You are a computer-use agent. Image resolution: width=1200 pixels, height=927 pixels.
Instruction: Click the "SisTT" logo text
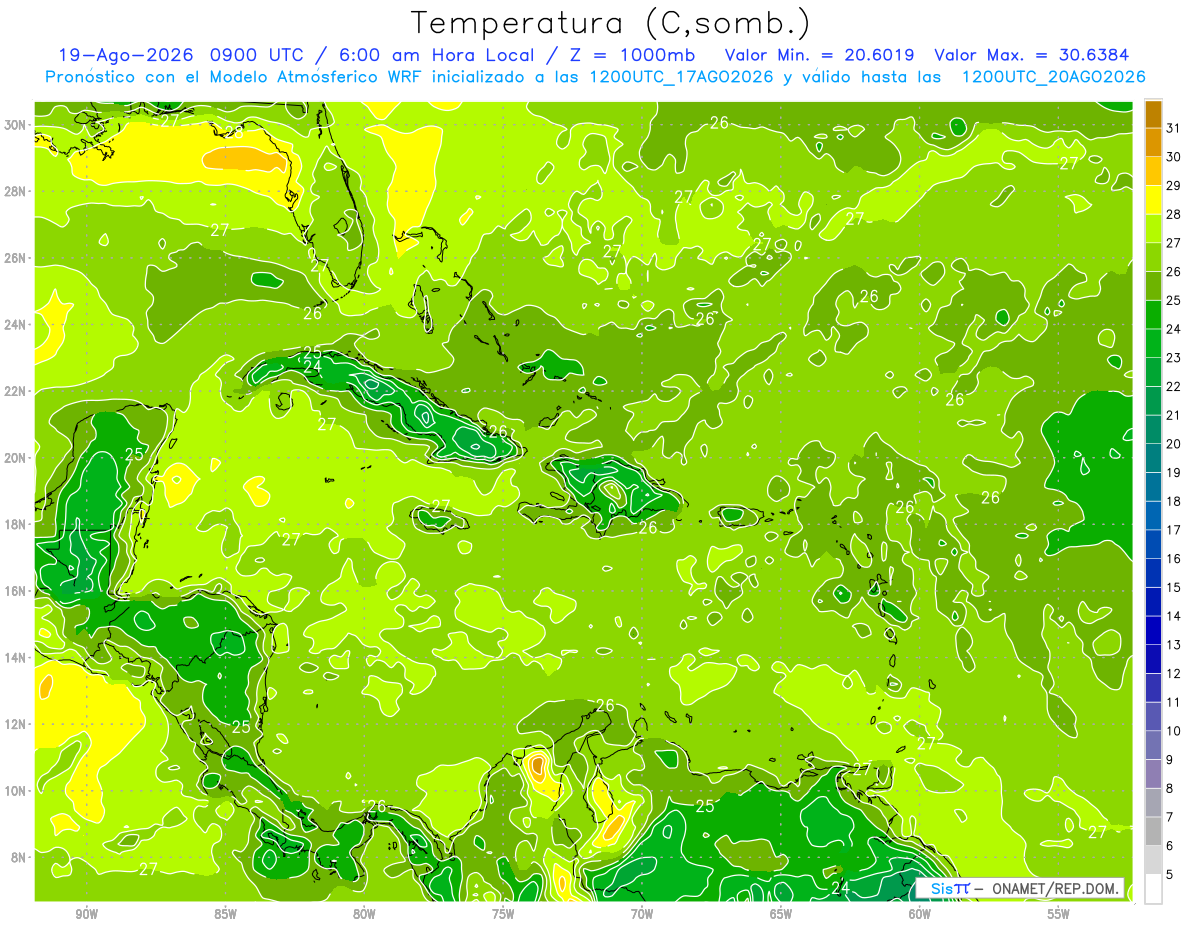pos(950,888)
